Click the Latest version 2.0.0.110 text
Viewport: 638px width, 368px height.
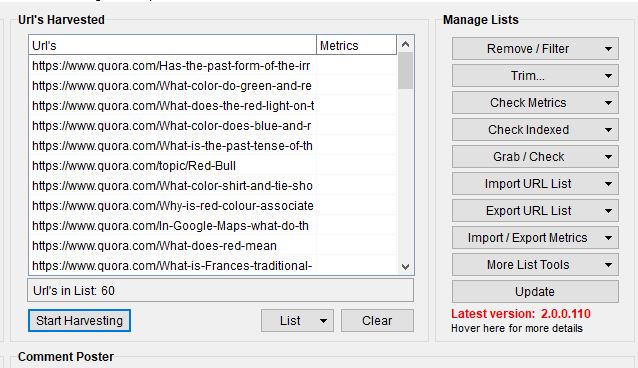[x=521, y=314]
